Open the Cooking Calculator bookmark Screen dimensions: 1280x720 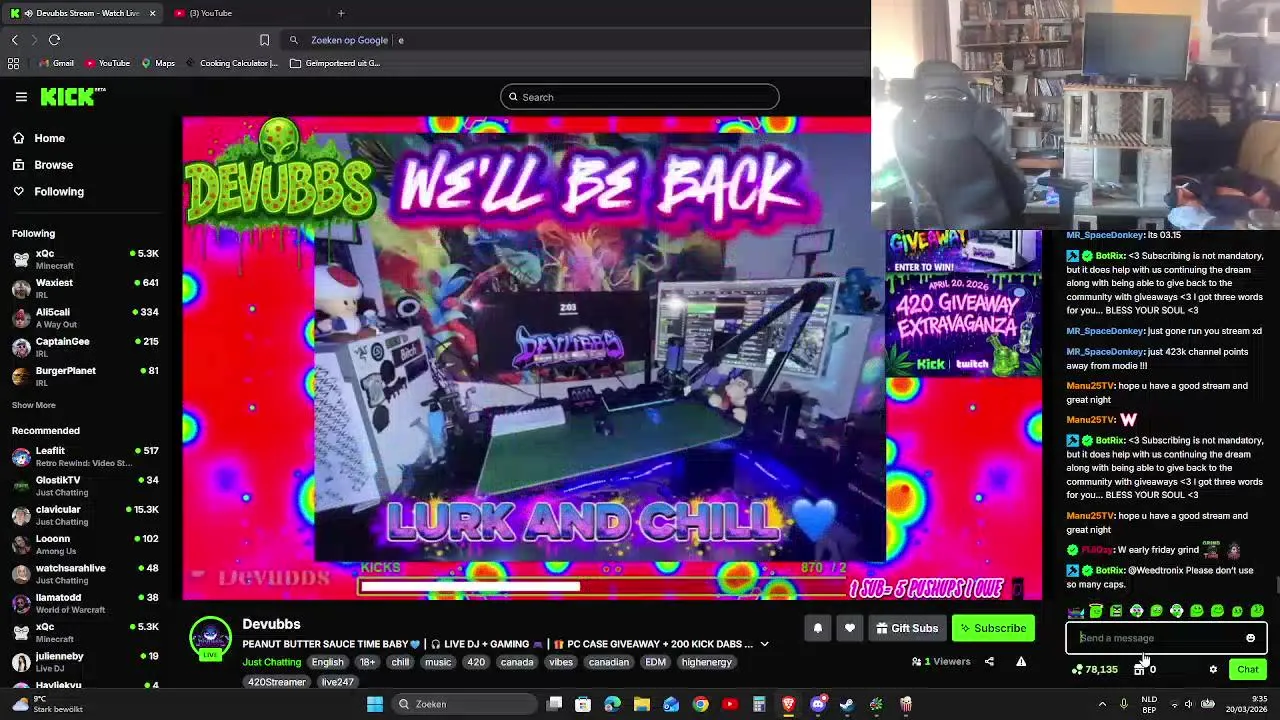coord(231,63)
